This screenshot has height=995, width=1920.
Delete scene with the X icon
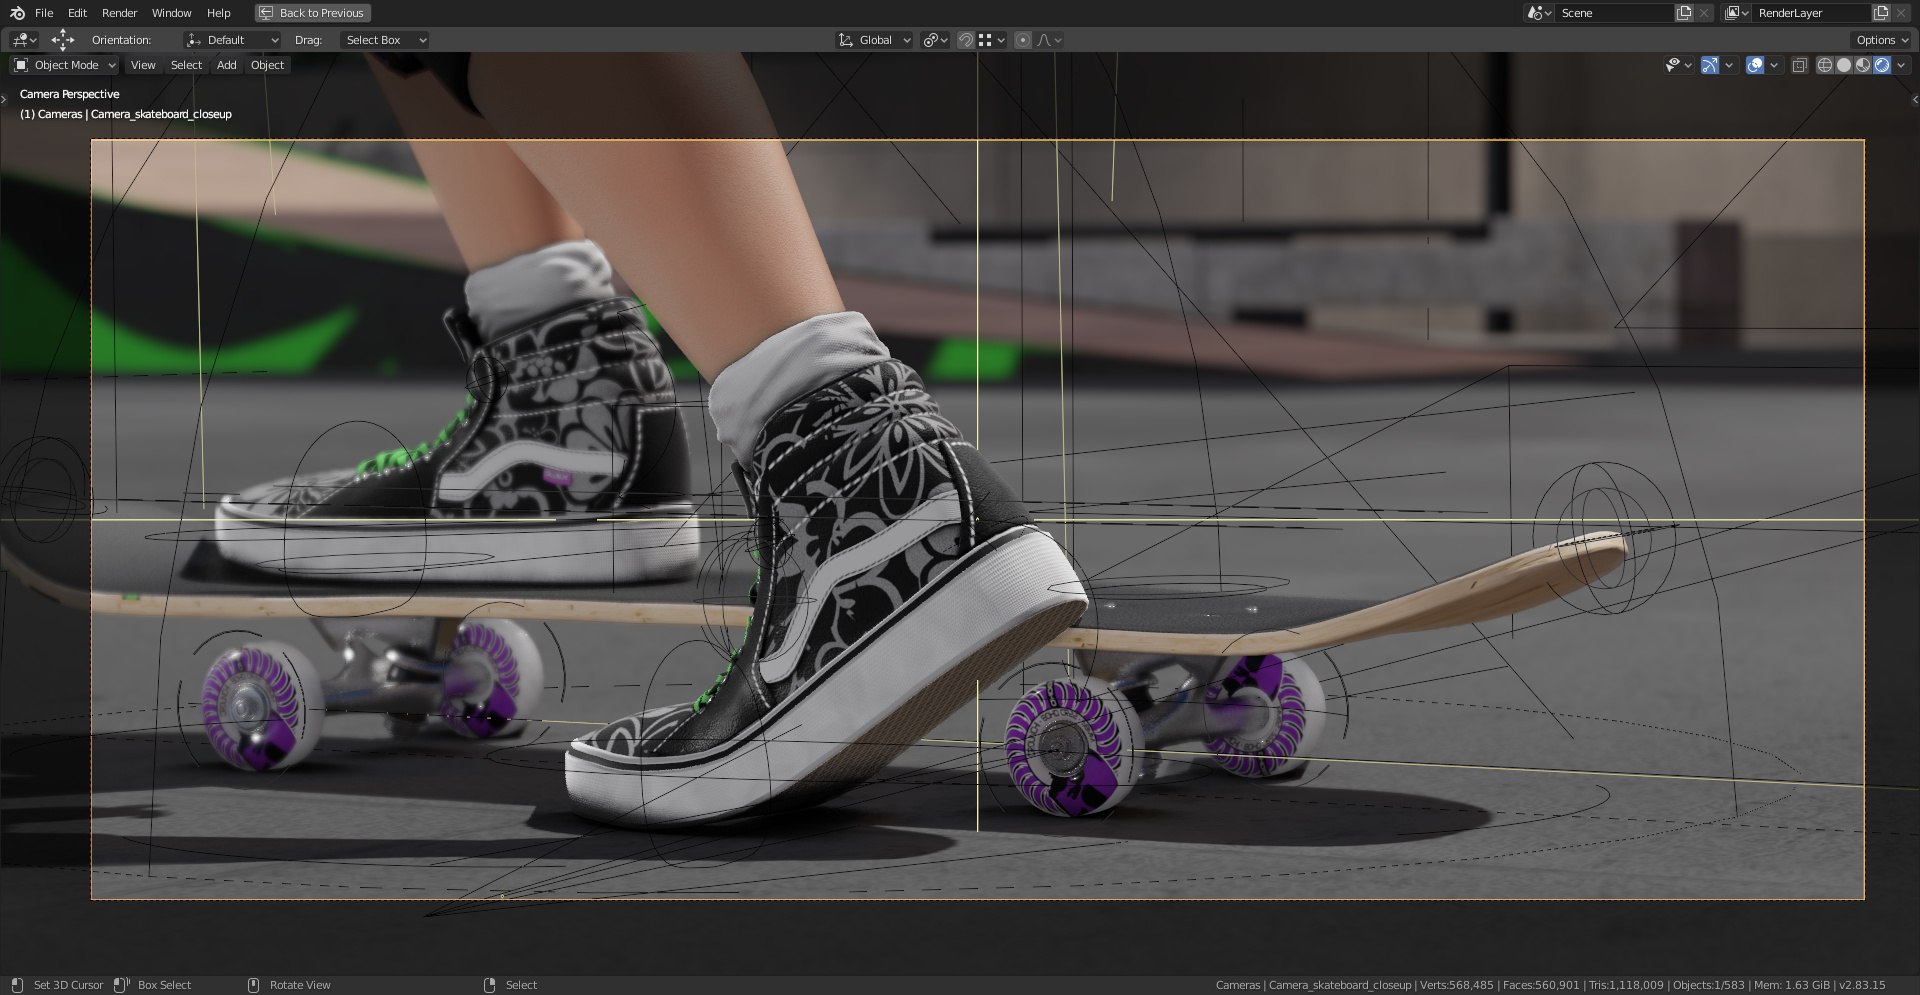pyautogui.click(x=1704, y=13)
